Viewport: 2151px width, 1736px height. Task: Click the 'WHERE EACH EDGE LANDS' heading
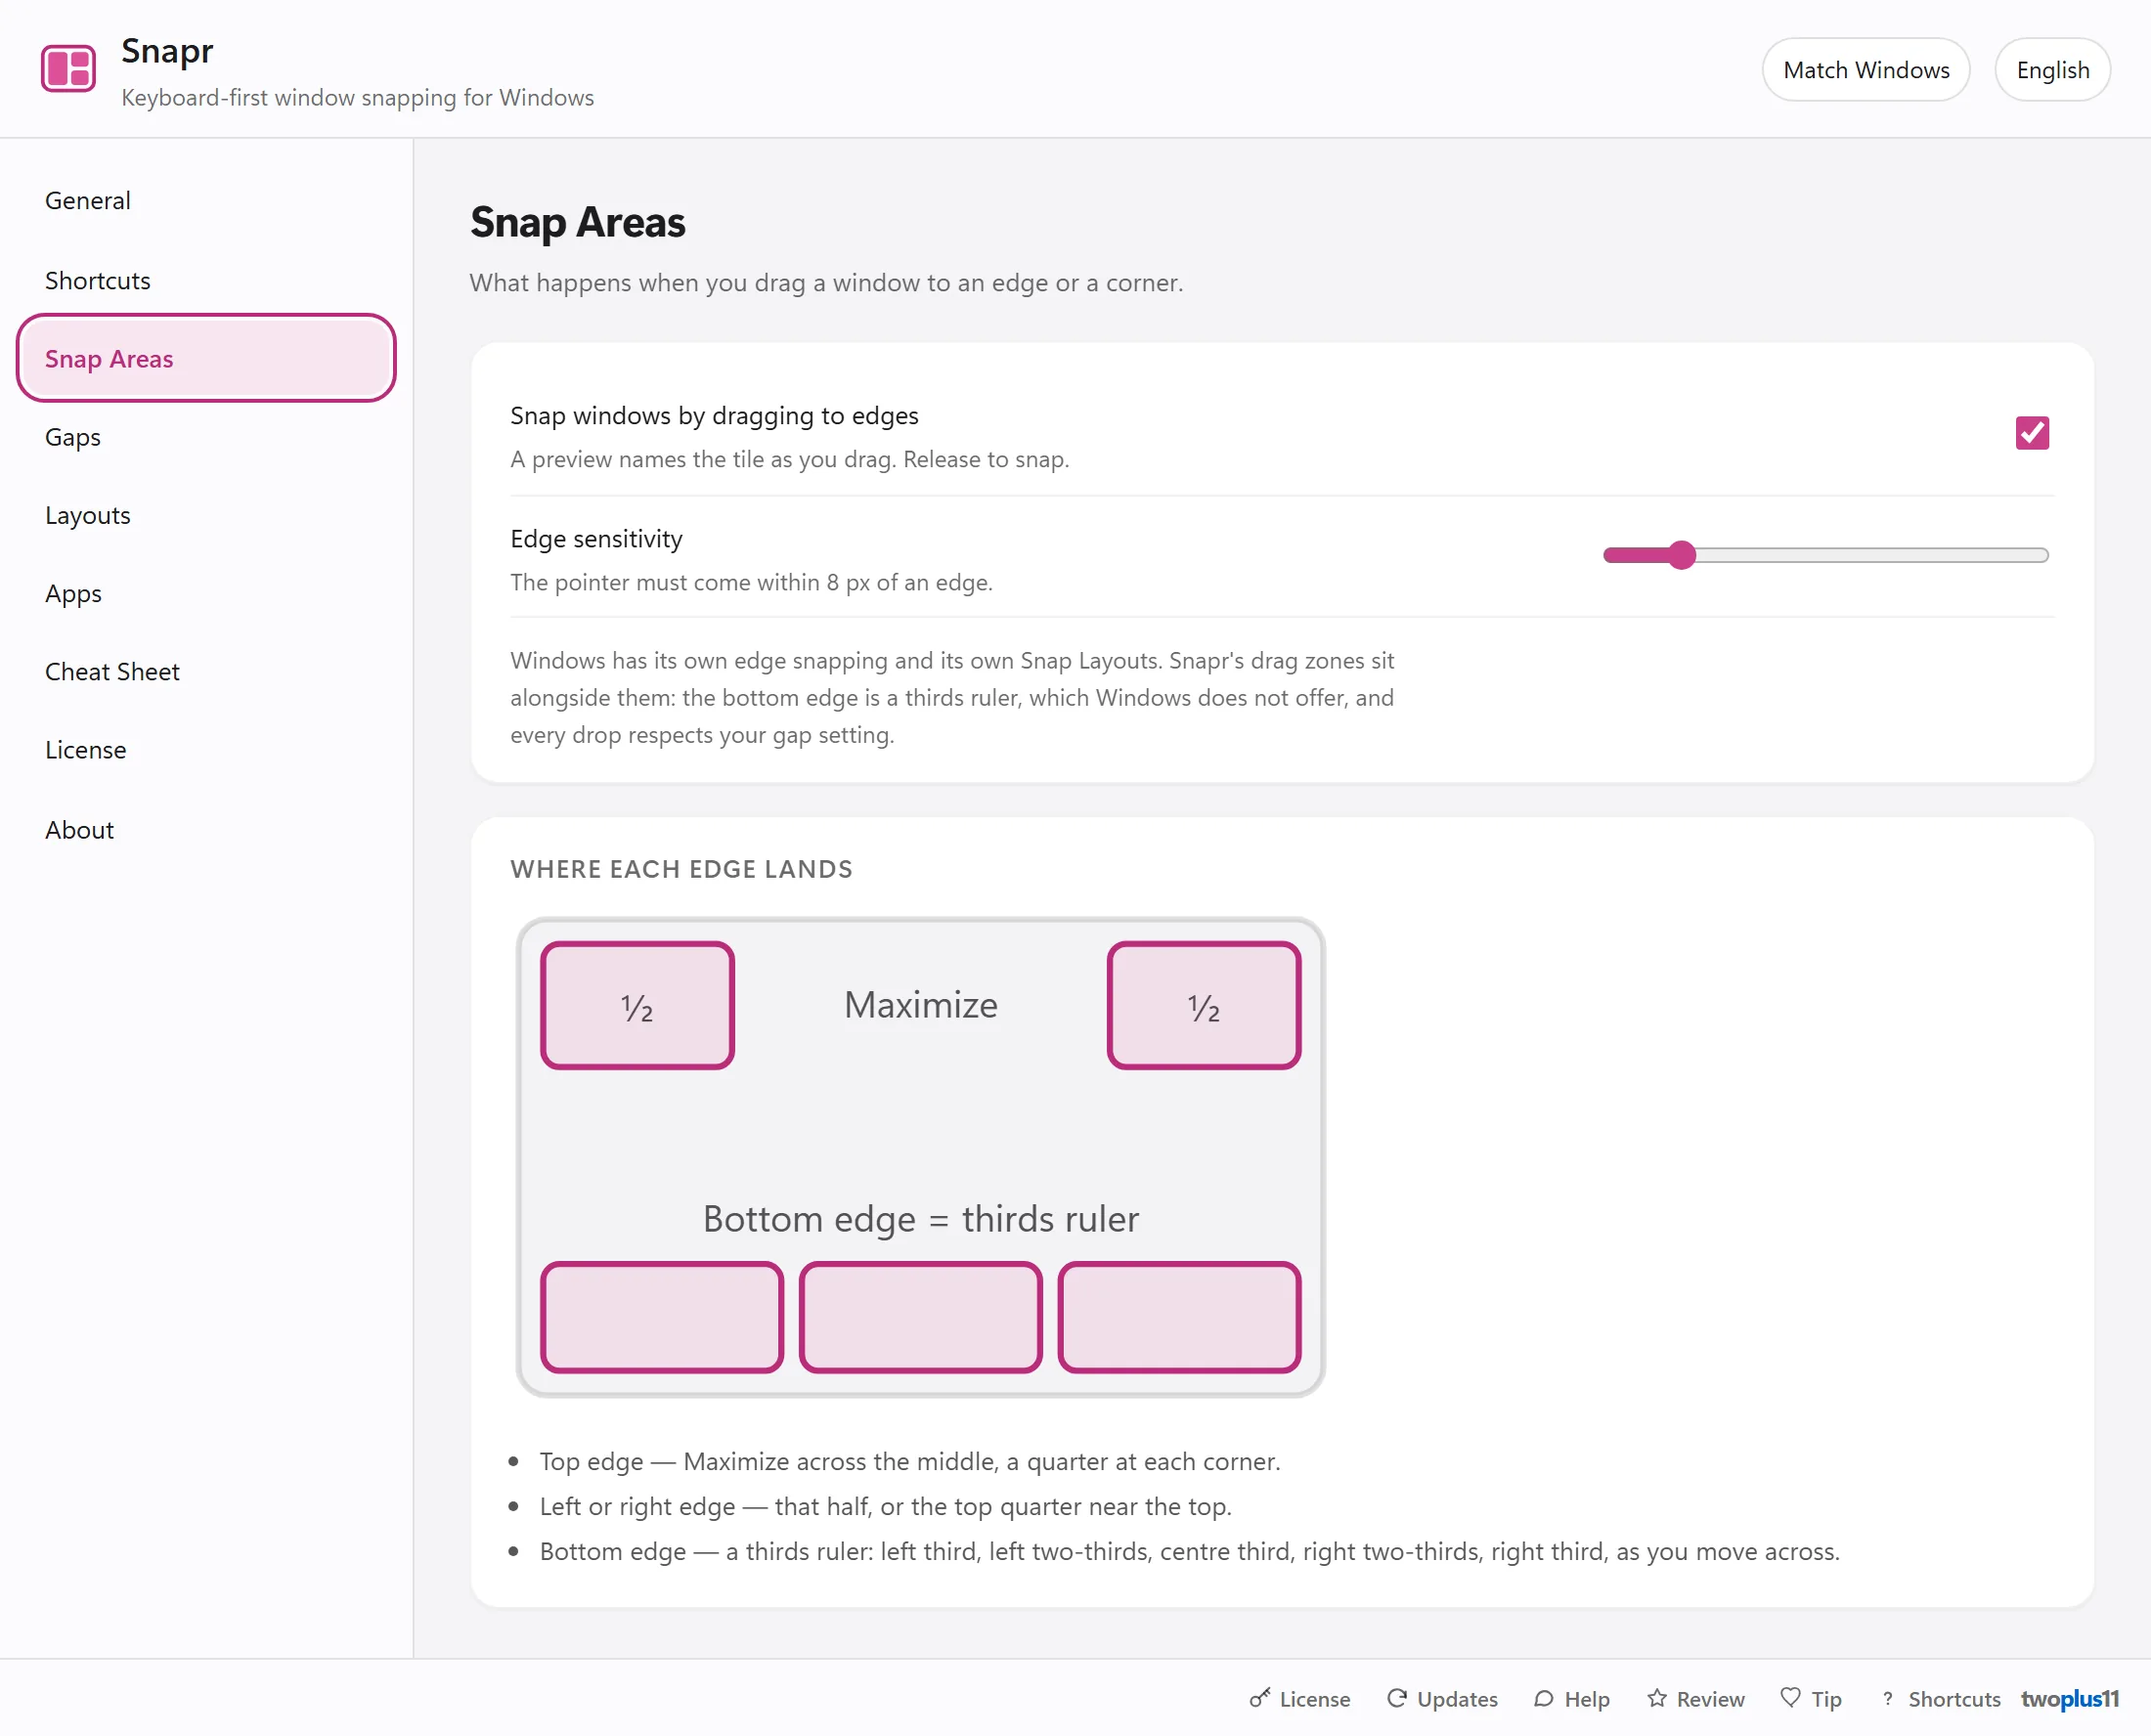tap(681, 869)
